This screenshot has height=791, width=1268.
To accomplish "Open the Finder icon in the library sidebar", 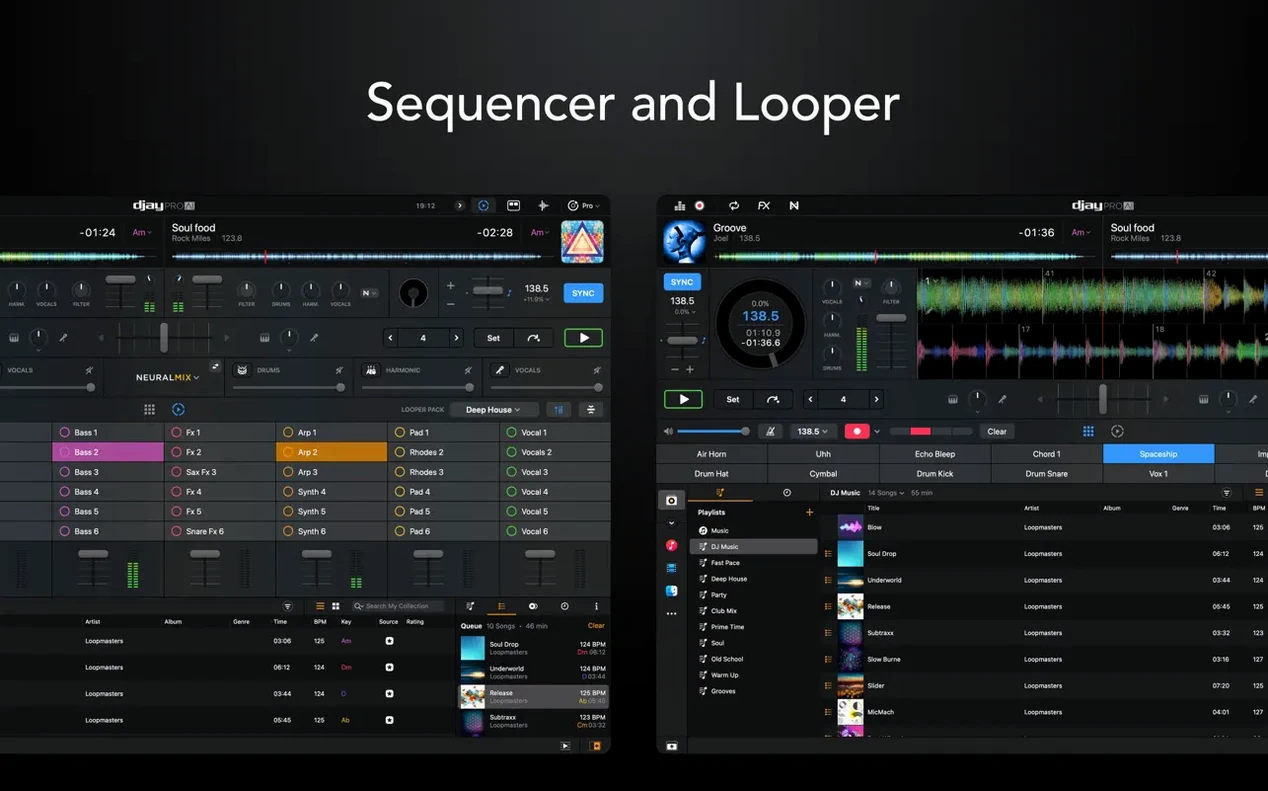I will click(671, 591).
